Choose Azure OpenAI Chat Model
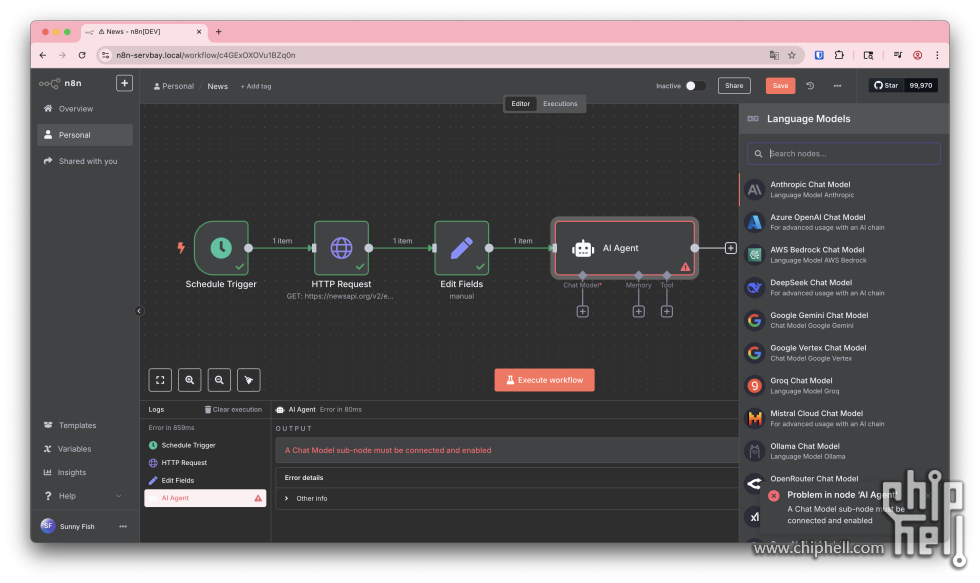This screenshot has height=583, width=980. coord(844,222)
